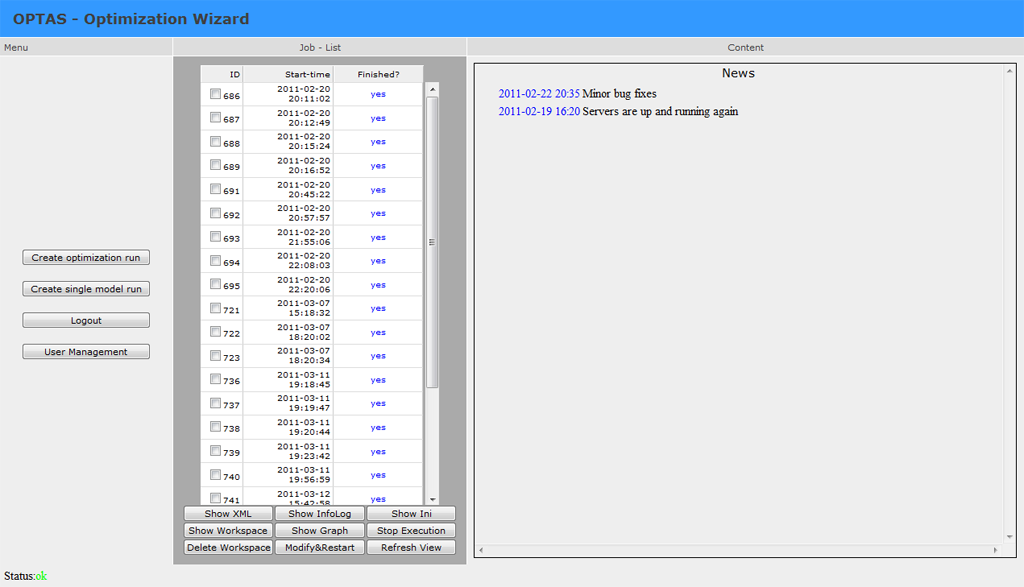Check the checkbox for job 686
Viewport: 1024px width, 587px height.
click(x=215, y=94)
